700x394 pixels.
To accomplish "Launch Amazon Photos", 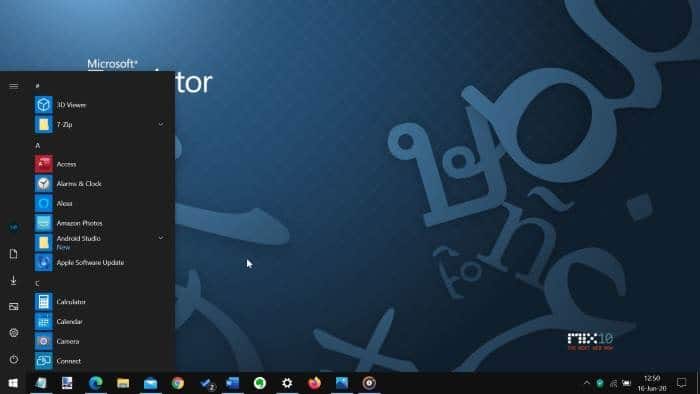I will (x=100, y=223).
